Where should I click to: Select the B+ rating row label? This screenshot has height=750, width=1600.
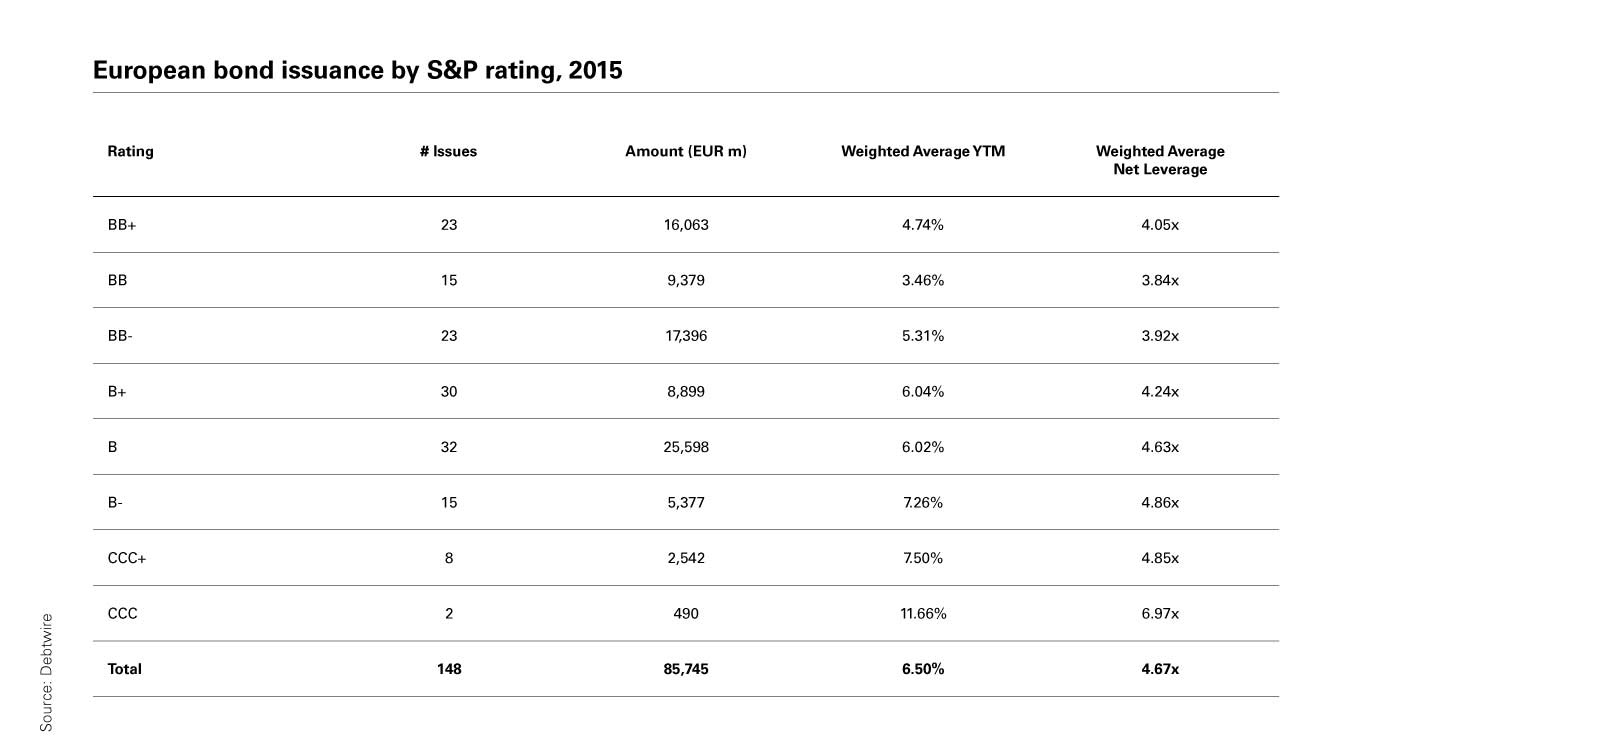117,392
